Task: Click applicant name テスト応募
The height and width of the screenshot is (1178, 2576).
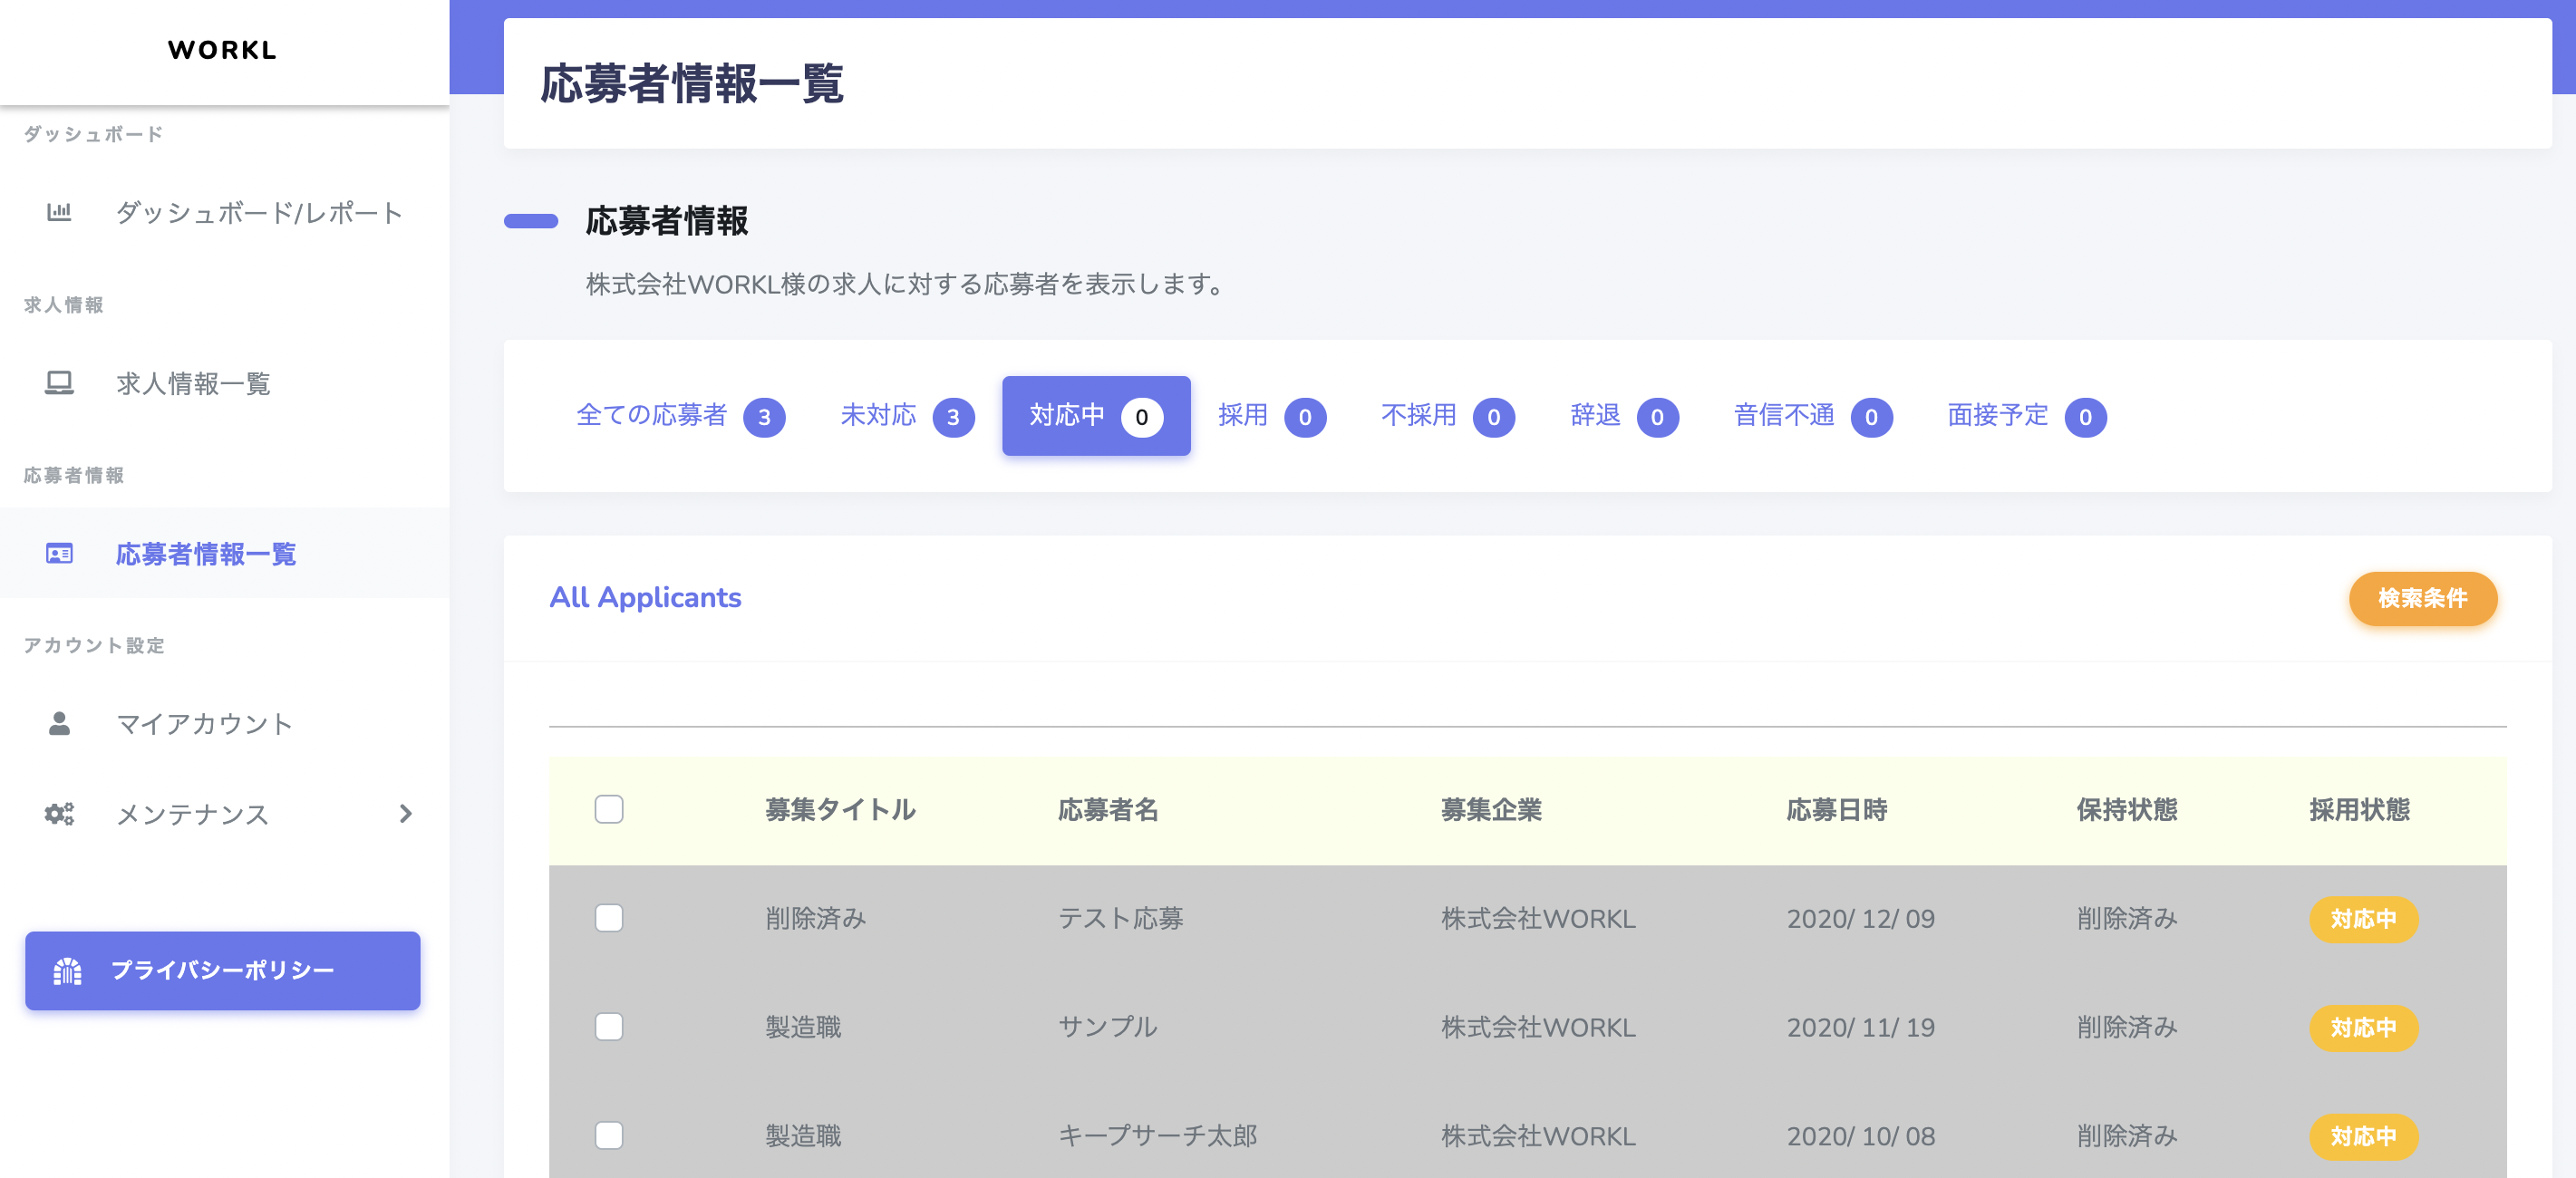Action: 1120,919
